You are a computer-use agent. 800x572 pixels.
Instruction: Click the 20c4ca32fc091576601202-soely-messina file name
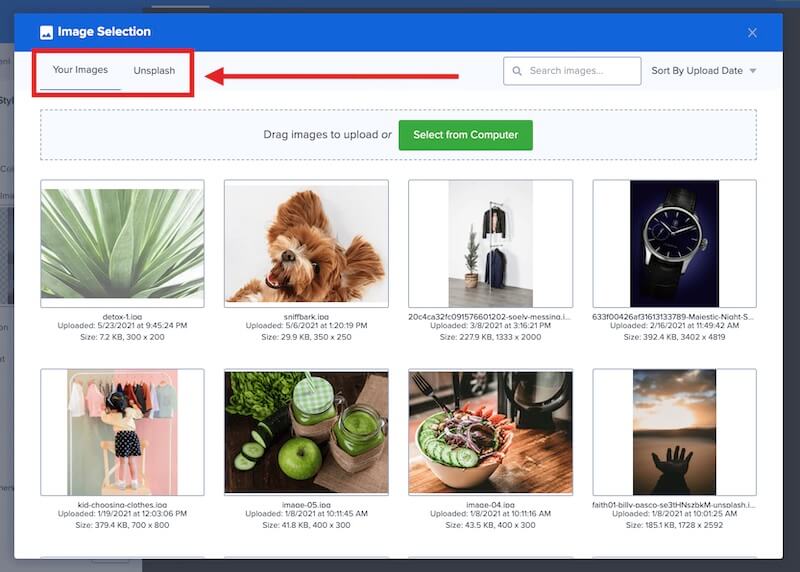tap(489, 316)
